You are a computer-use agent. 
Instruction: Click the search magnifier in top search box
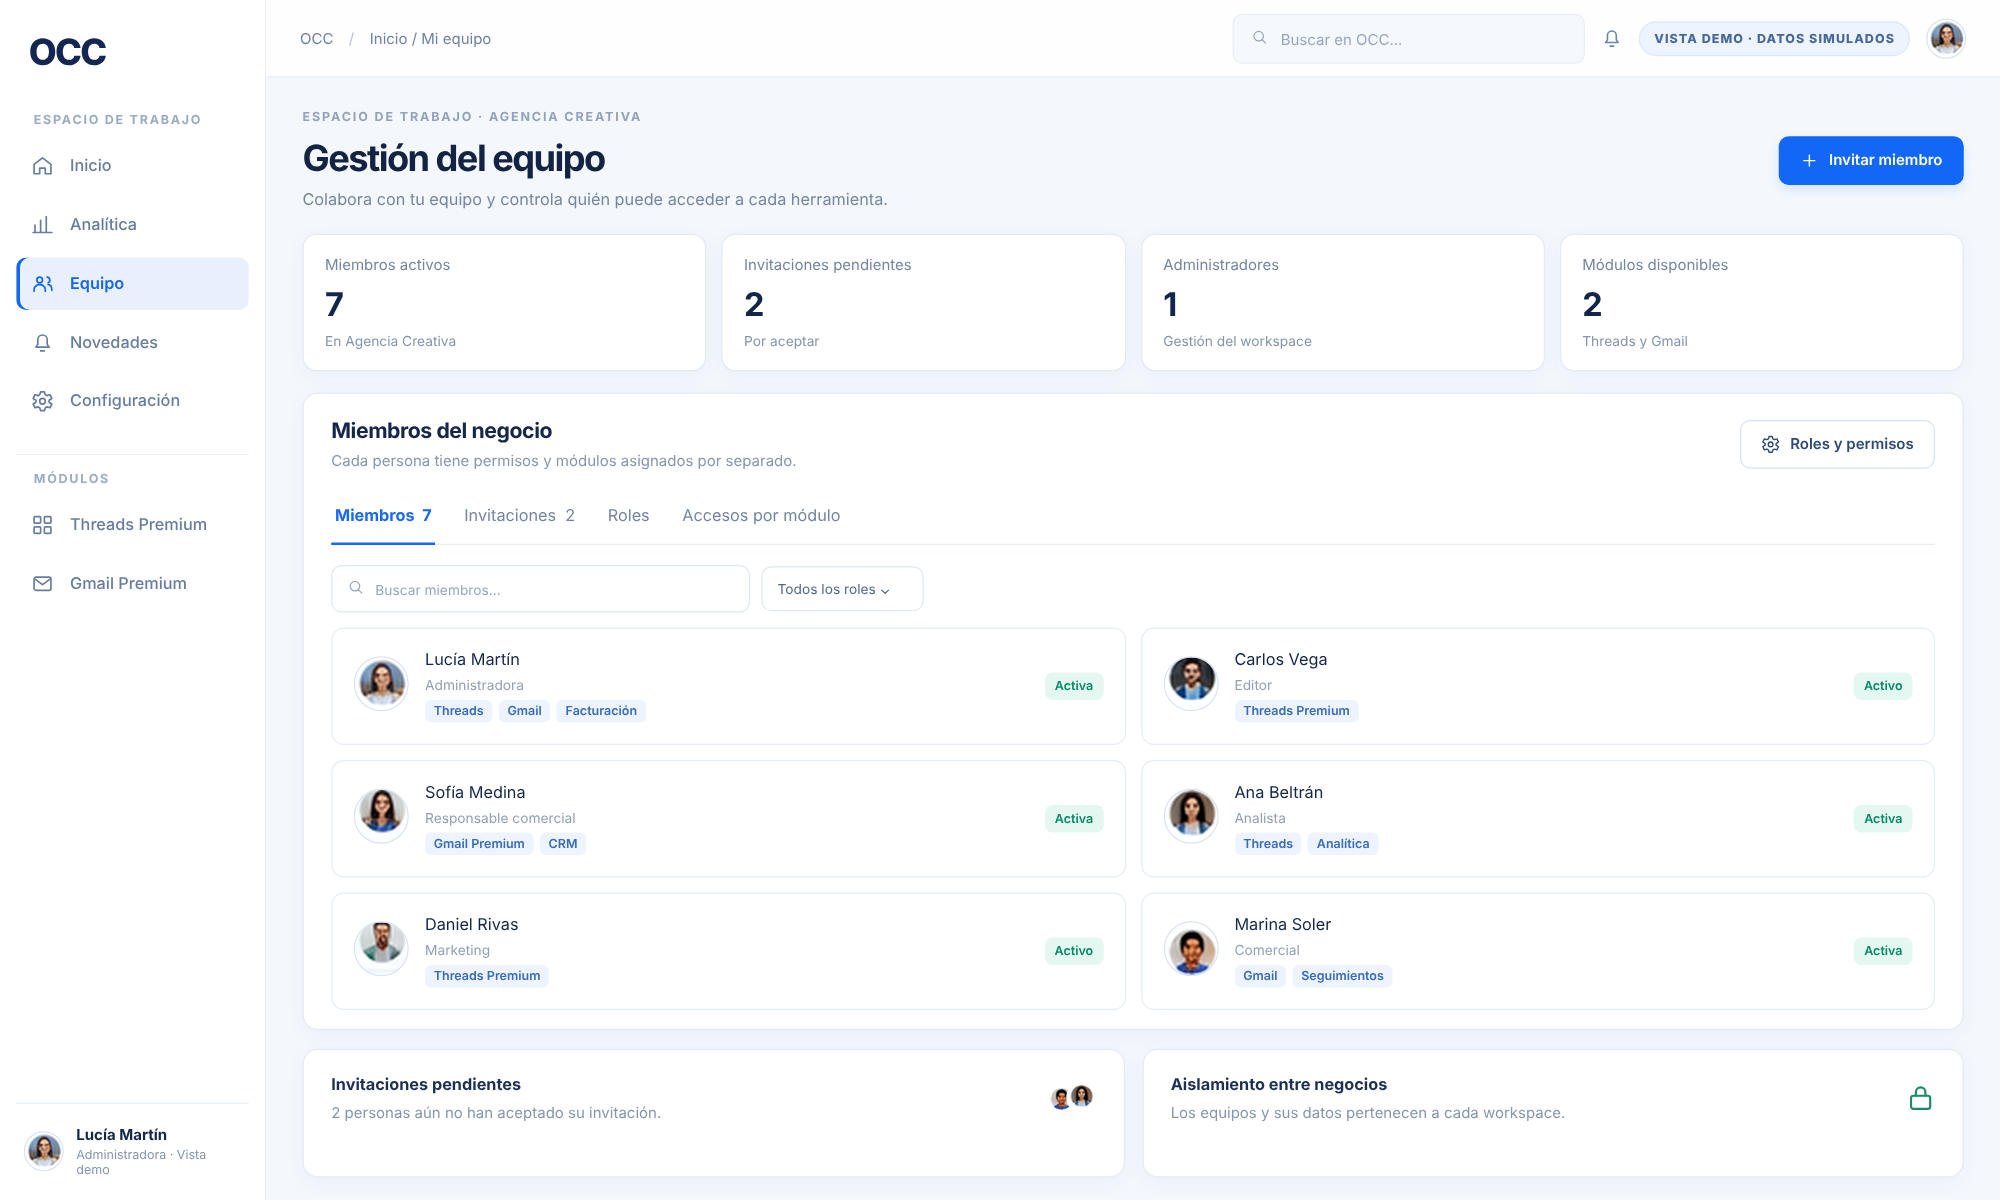click(1260, 38)
